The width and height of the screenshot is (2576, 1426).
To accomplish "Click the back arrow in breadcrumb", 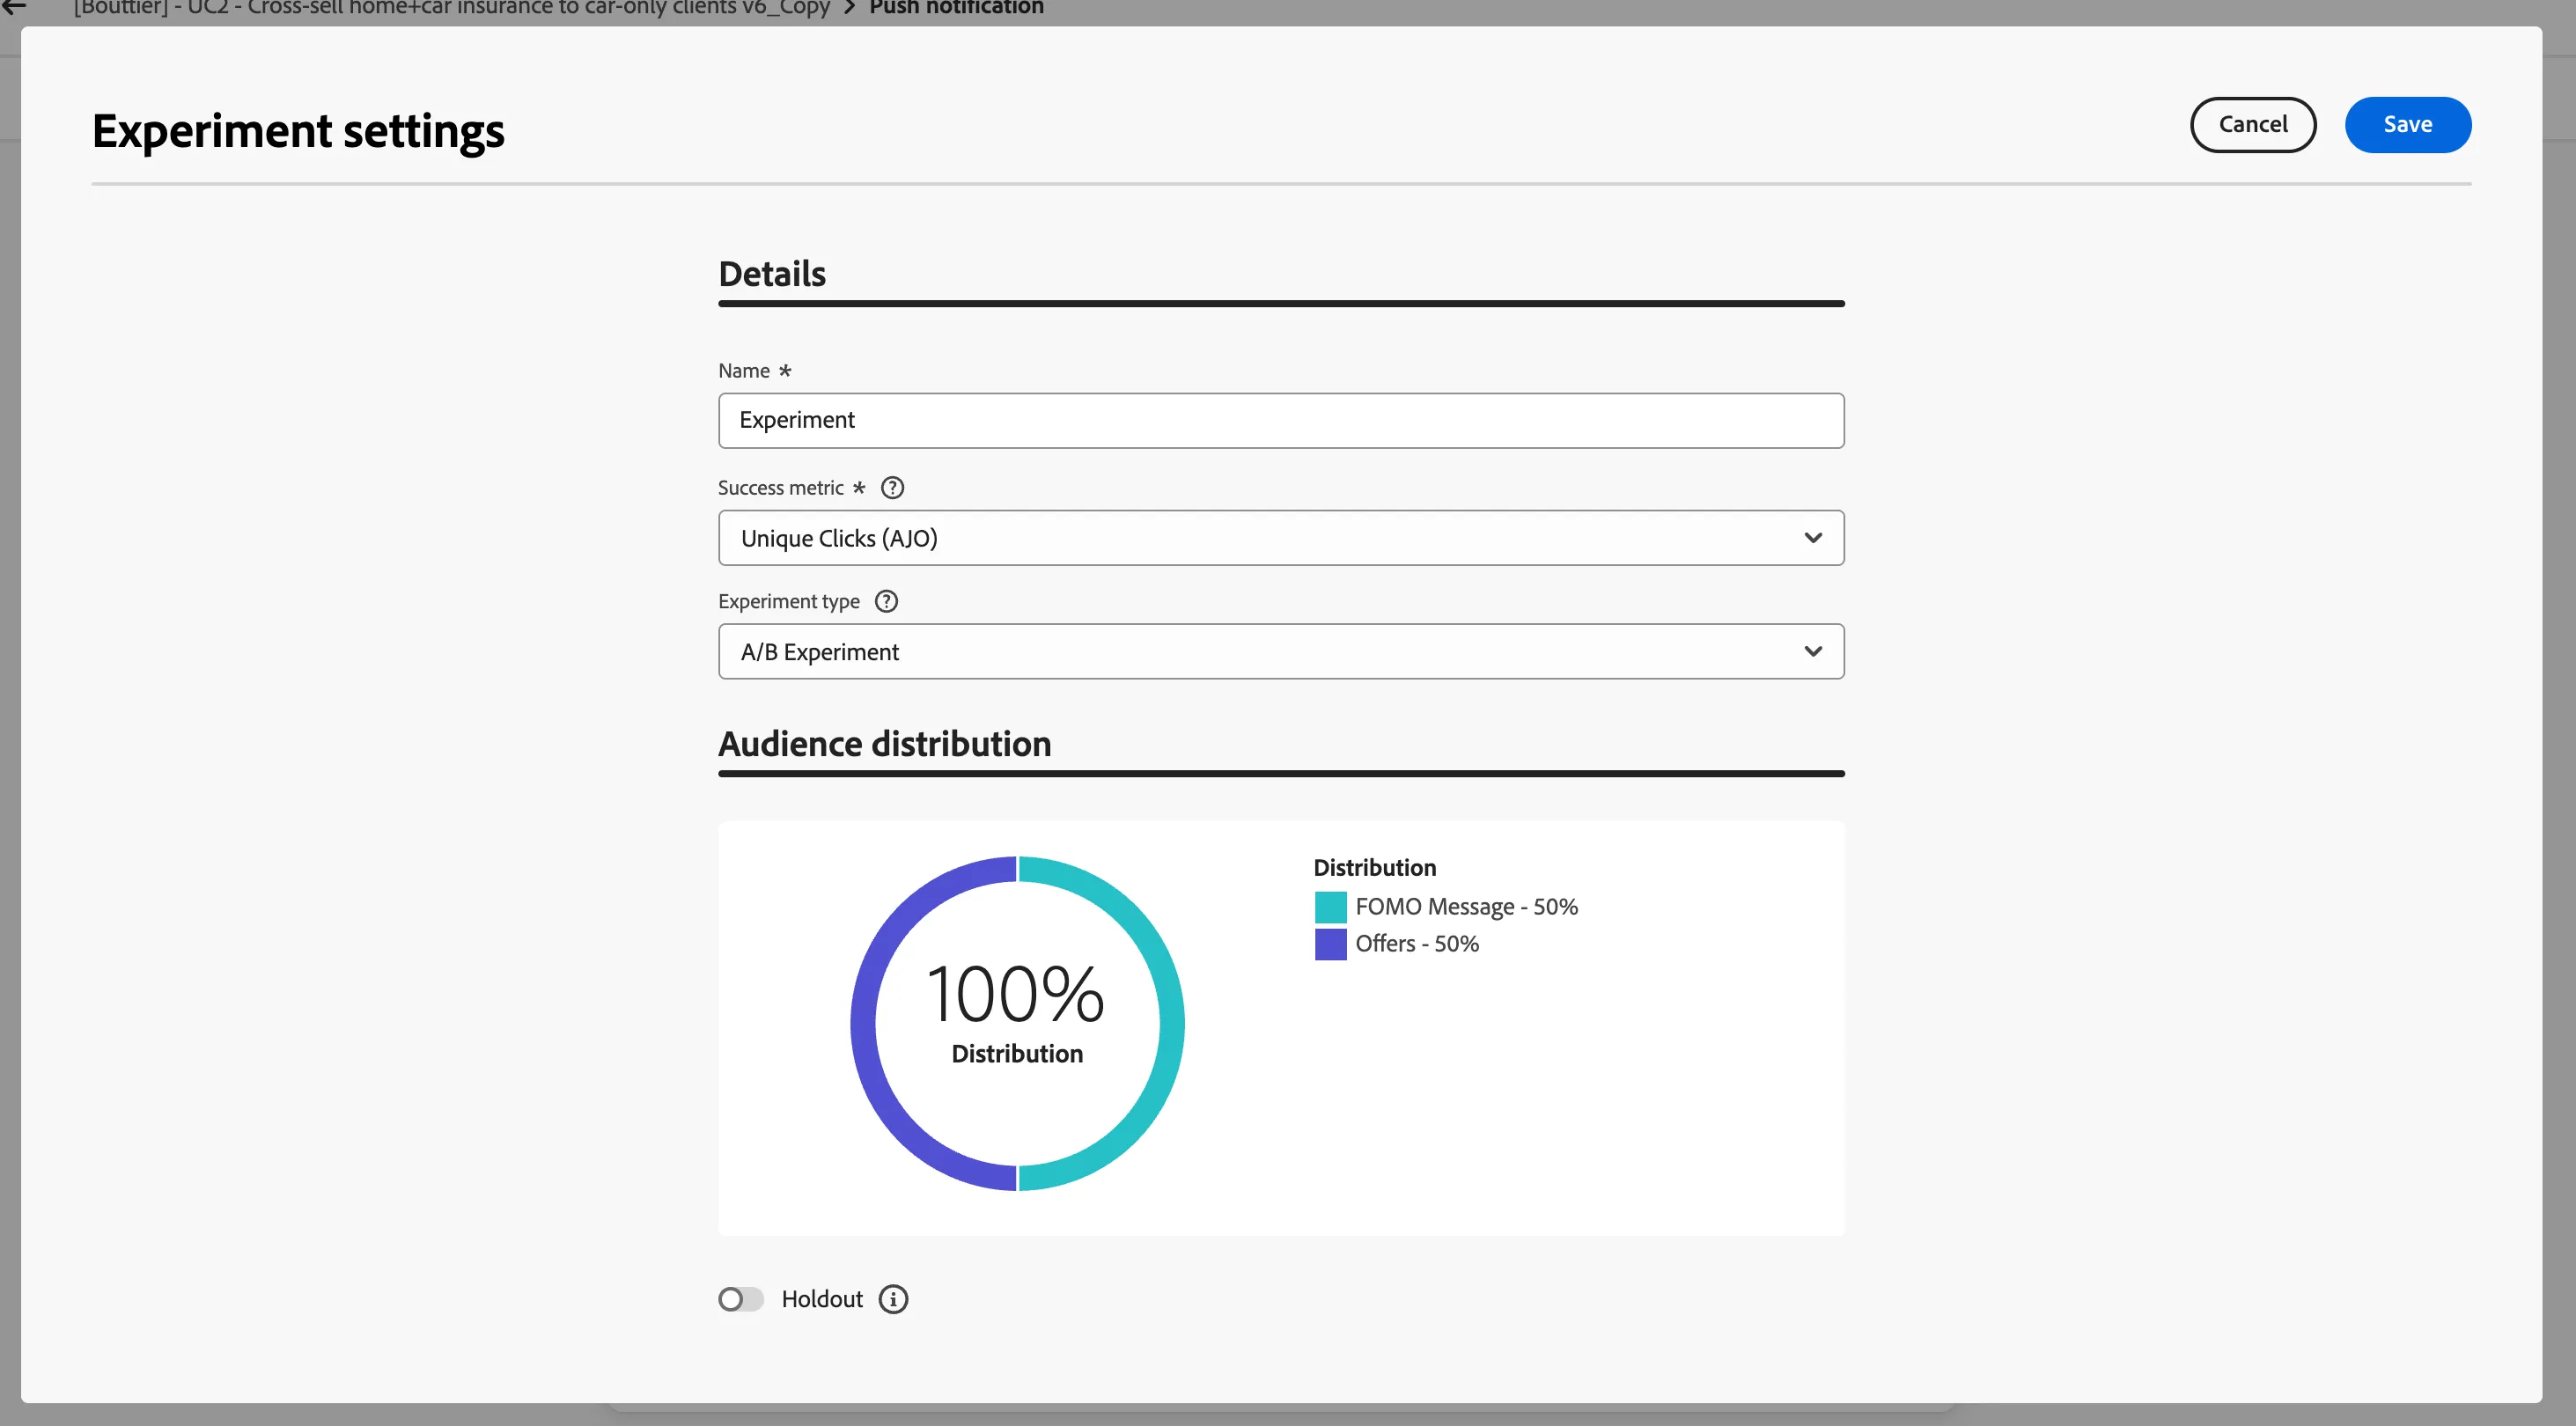I will coord(14,7).
